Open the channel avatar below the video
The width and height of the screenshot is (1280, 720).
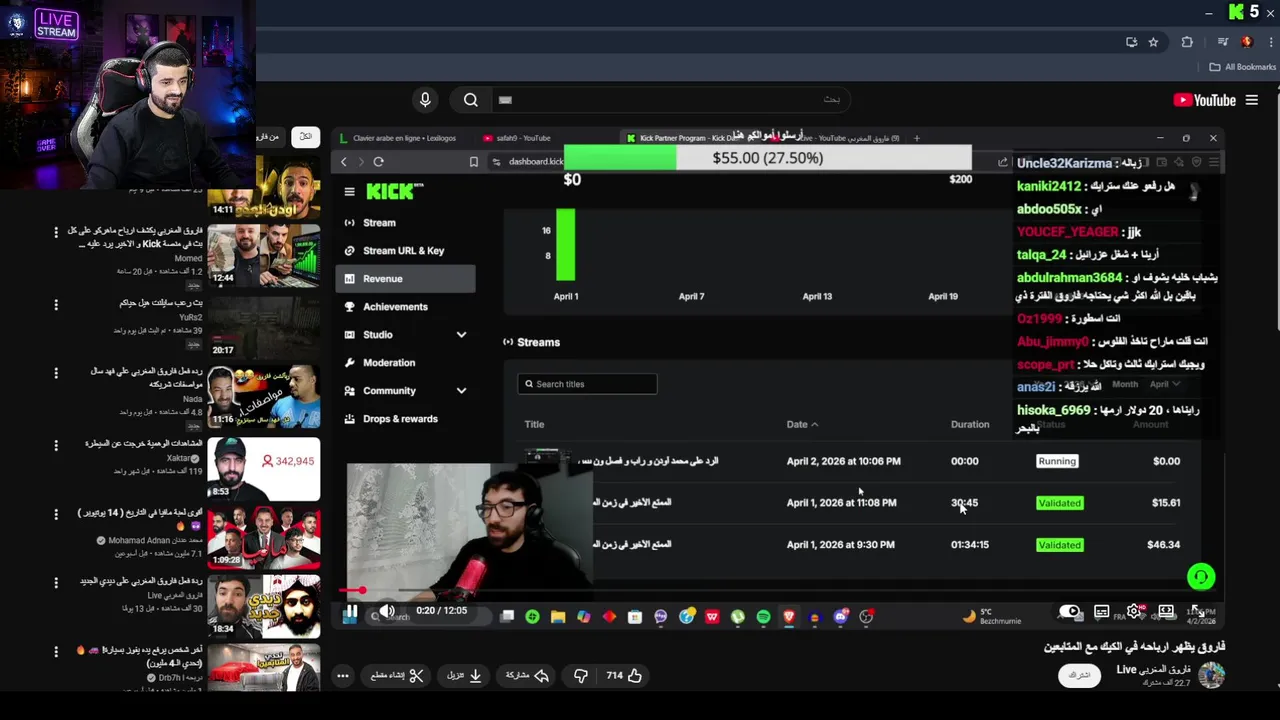click(1212, 675)
